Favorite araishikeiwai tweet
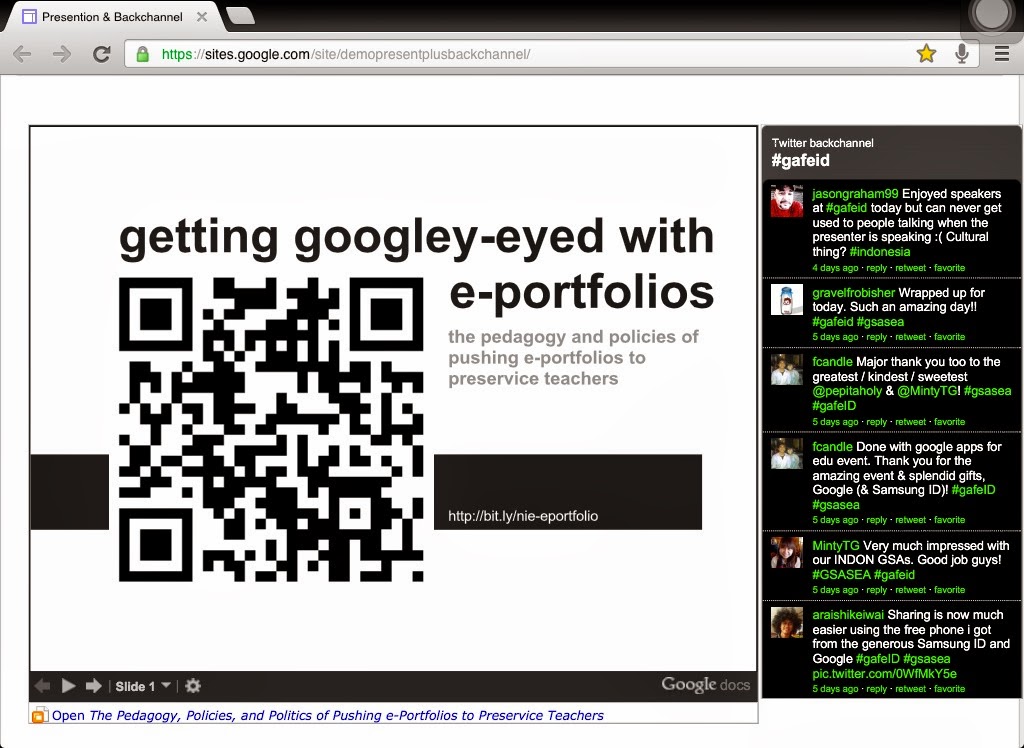The image size is (1024, 748). (x=950, y=689)
